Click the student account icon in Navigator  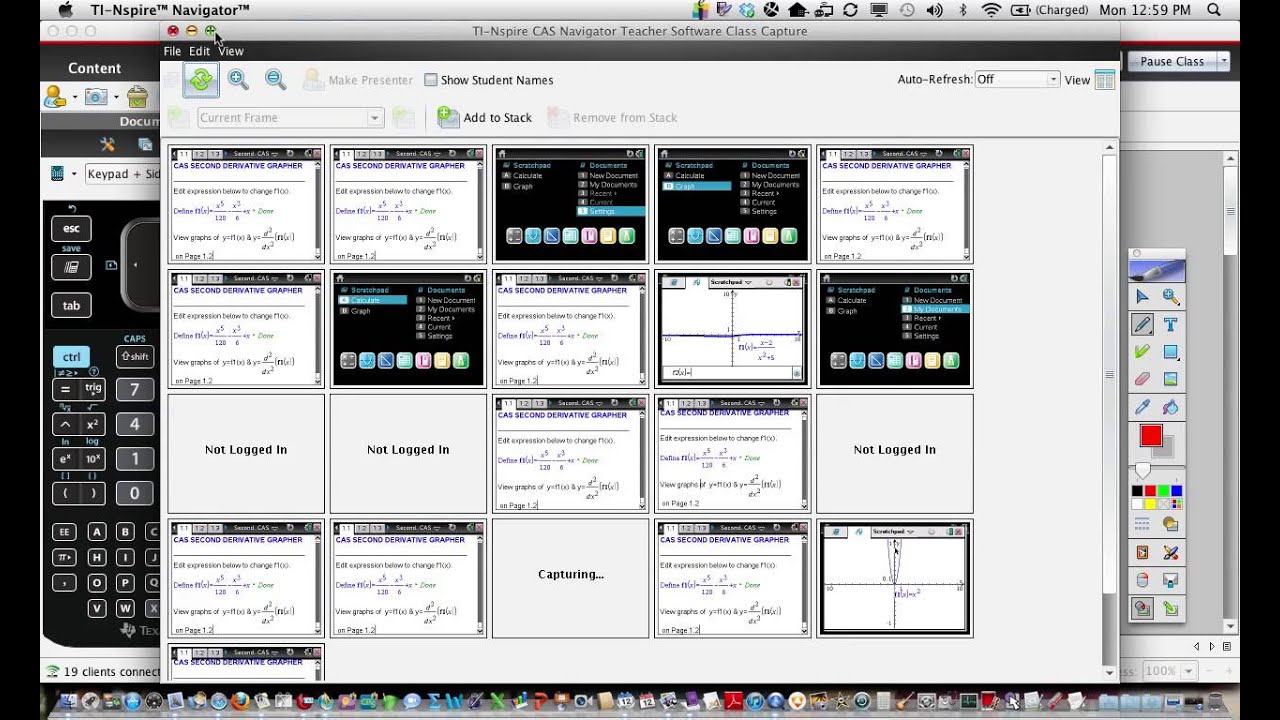54,96
